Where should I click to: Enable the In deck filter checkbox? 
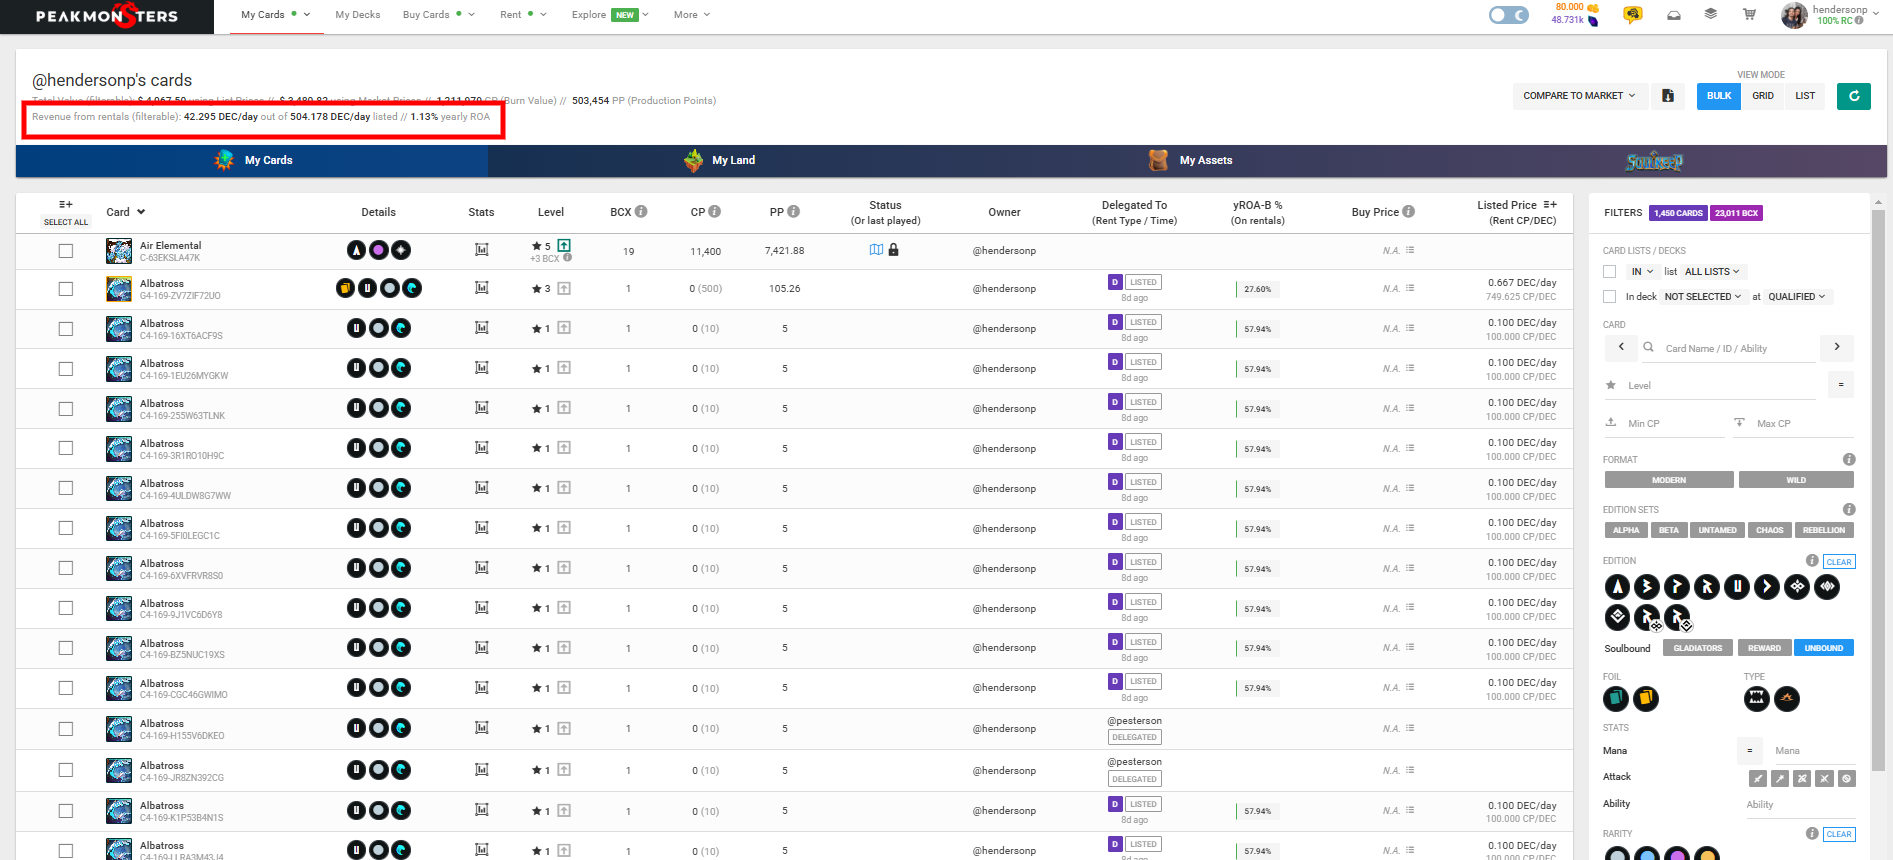point(1609,297)
